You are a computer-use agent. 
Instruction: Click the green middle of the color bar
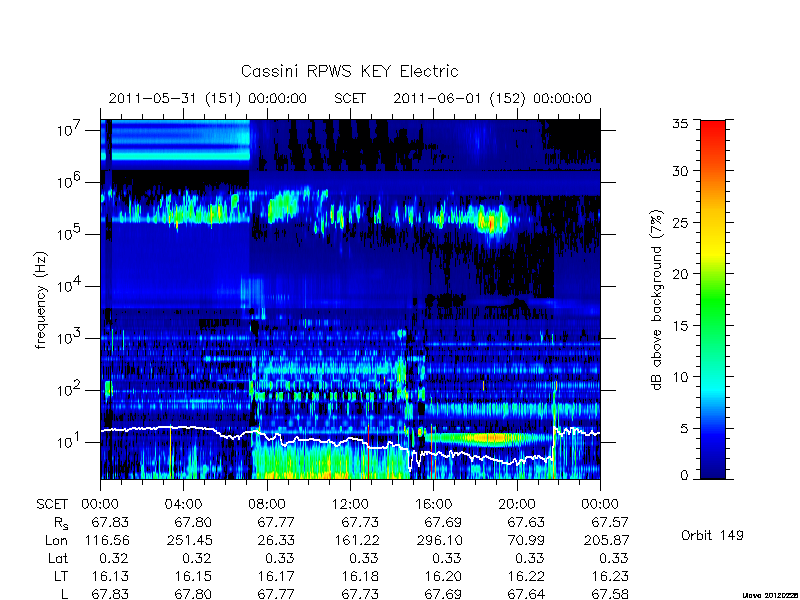(x=713, y=300)
